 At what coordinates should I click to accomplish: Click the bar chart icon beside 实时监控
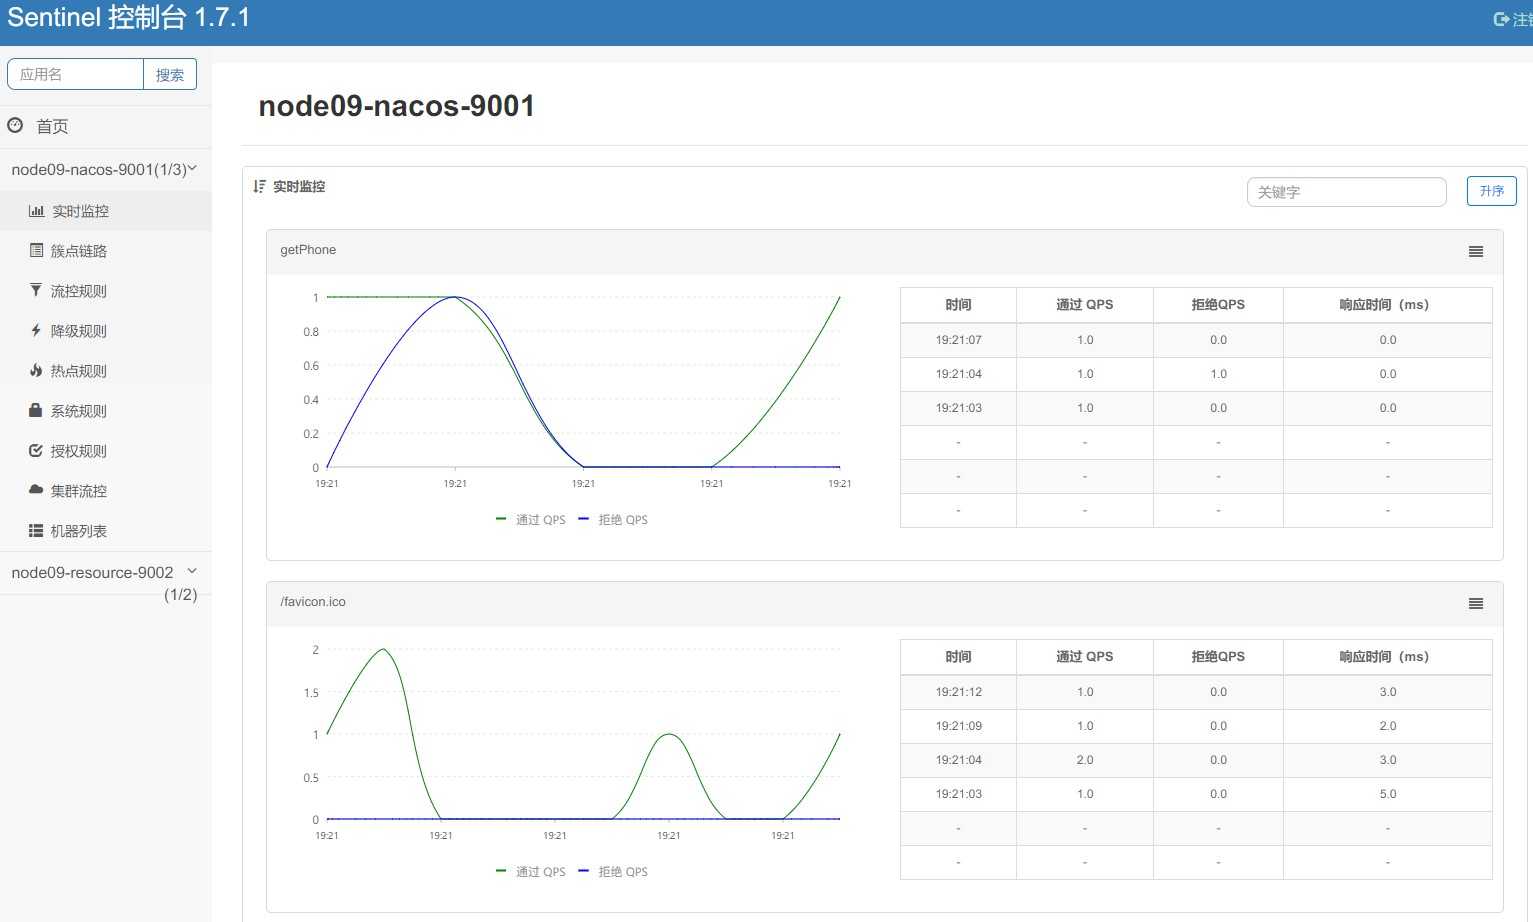[36, 211]
